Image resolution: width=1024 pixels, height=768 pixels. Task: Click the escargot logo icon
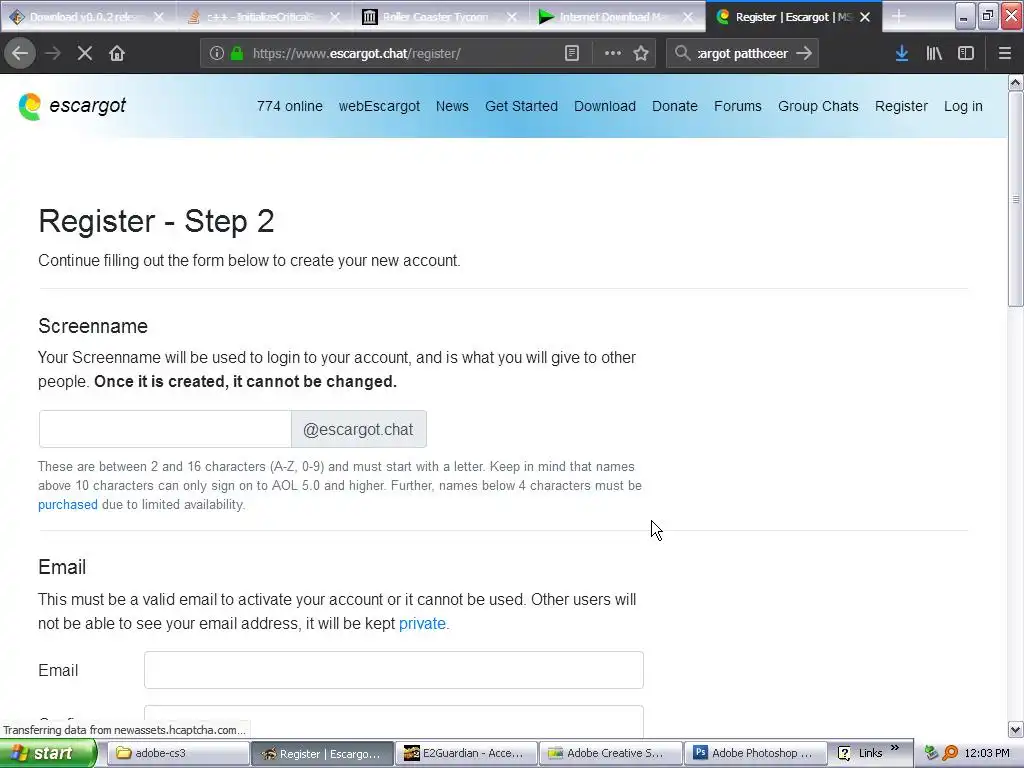tap(29, 106)
